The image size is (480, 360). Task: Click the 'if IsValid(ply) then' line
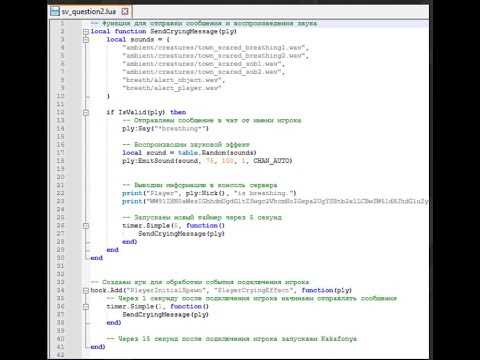[146, 112]
